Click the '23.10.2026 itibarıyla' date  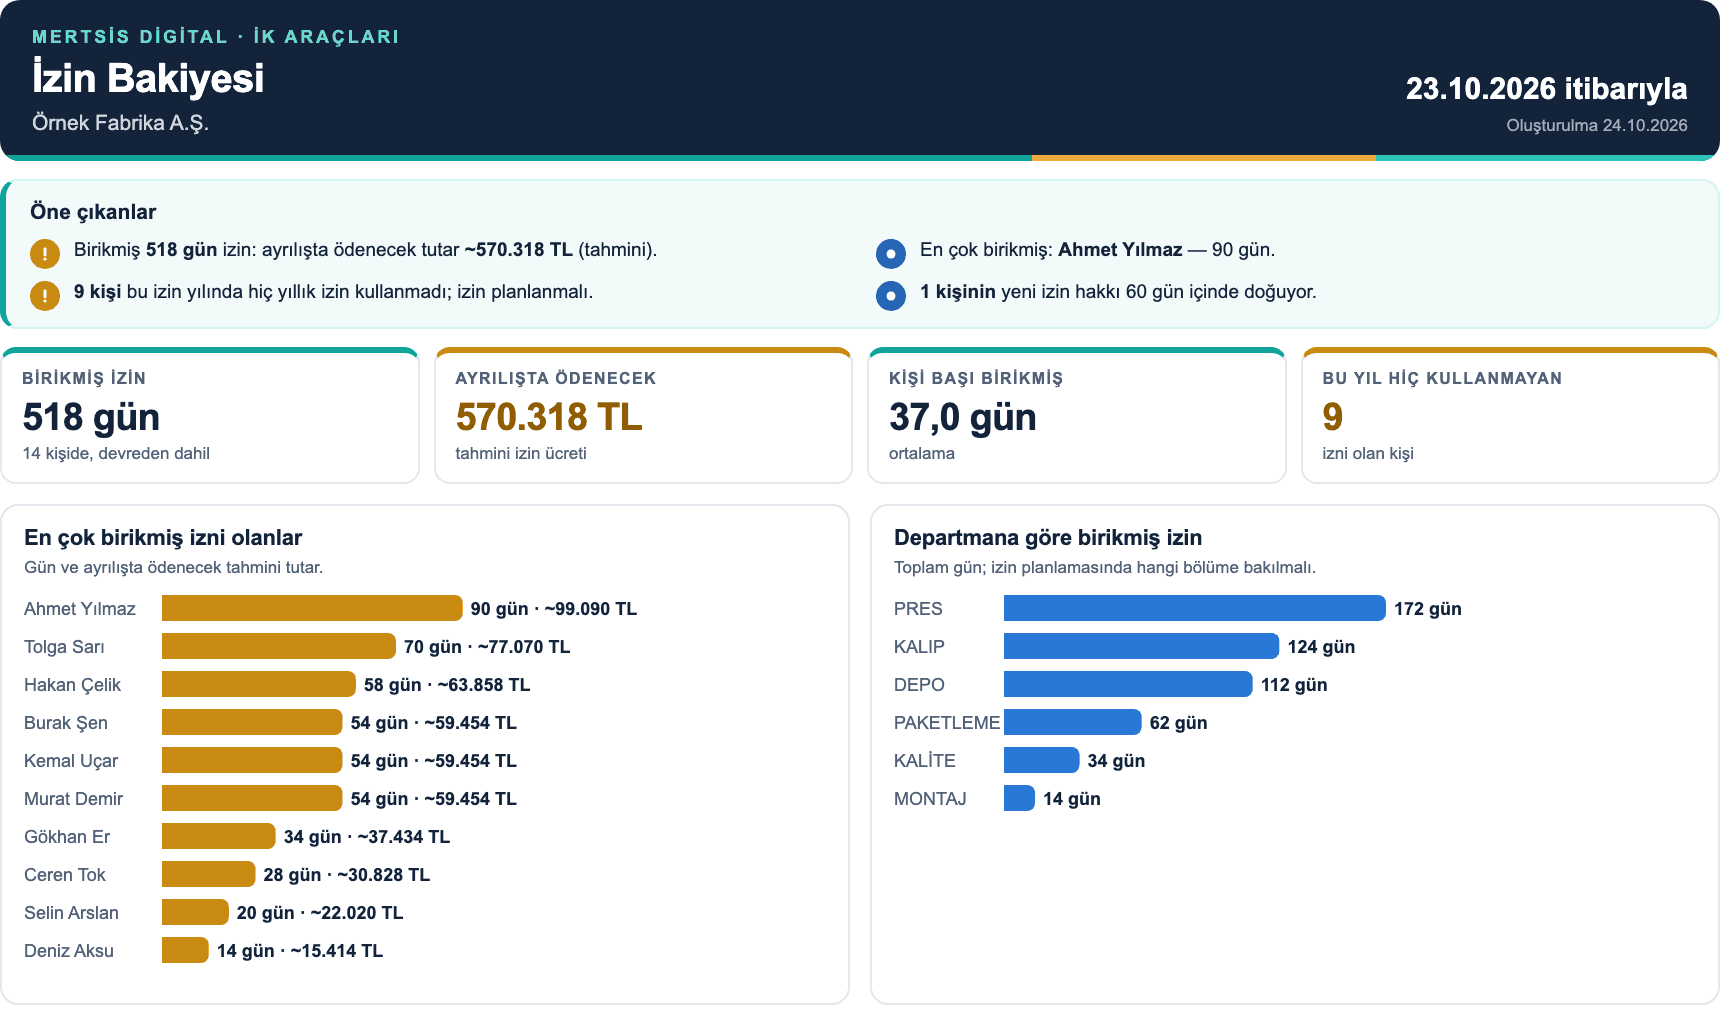point(1546,89)
